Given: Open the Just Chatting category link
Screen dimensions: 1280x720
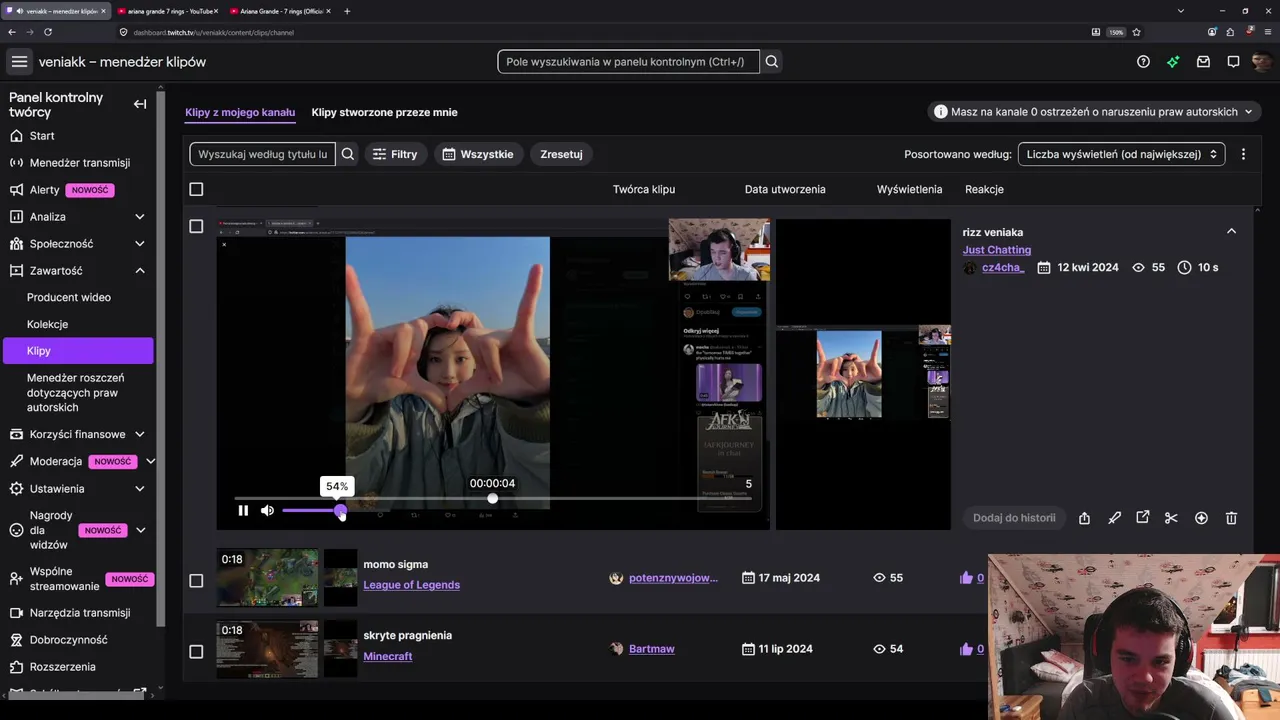Looking at the screenshot, I should pos(997,250).
